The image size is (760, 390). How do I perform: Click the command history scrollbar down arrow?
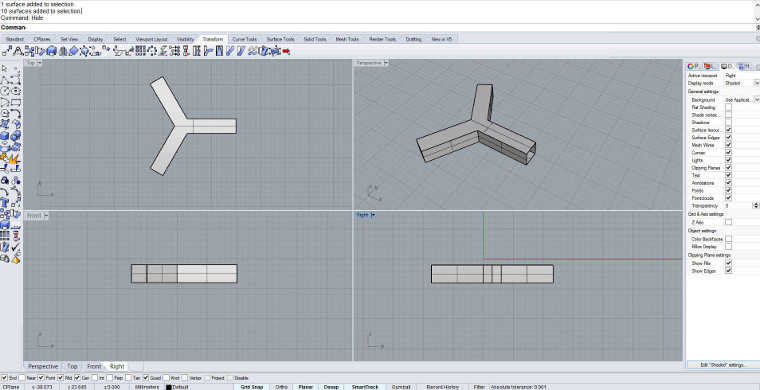pyautogui.click(x=757, y=18)
